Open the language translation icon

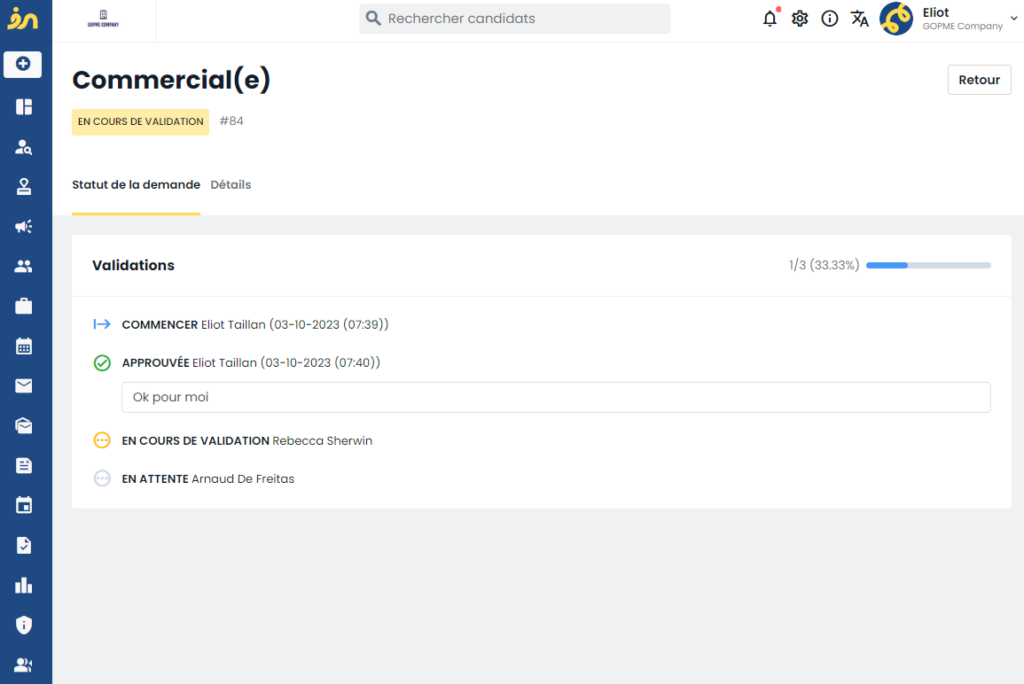tap(859, 18)
